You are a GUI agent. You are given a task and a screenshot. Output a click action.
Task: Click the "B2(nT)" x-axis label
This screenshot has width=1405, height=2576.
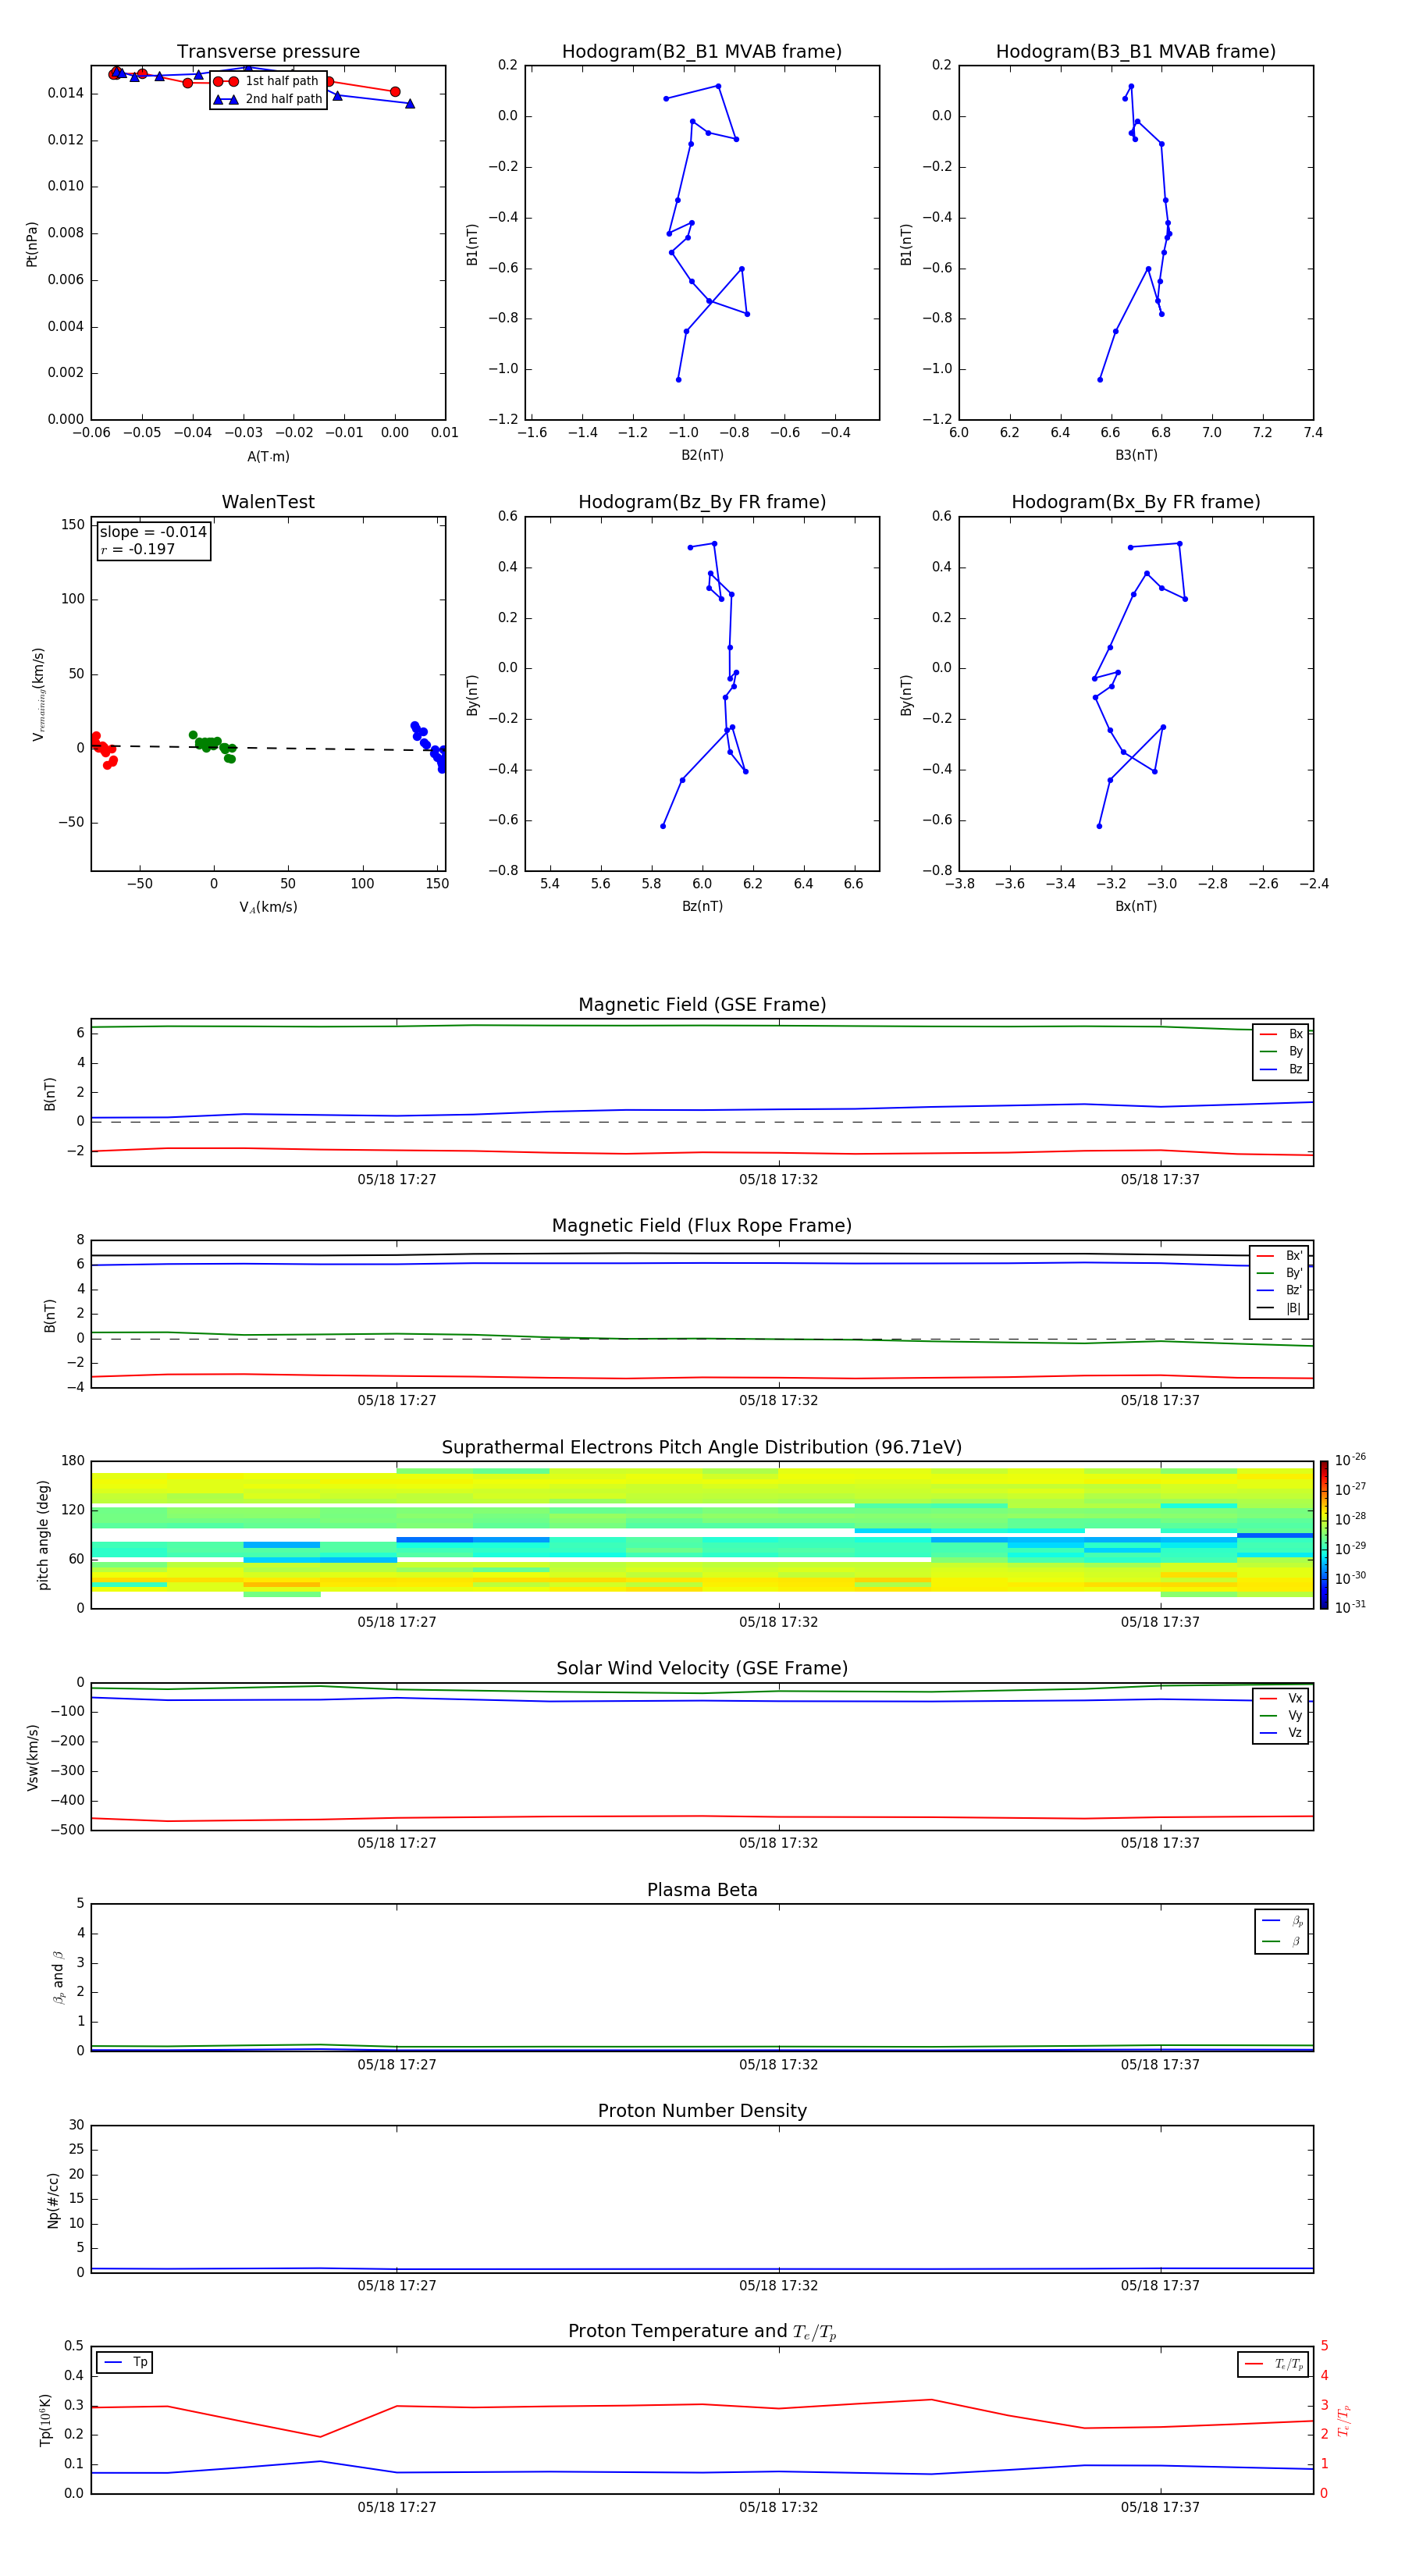click(702, 455)
